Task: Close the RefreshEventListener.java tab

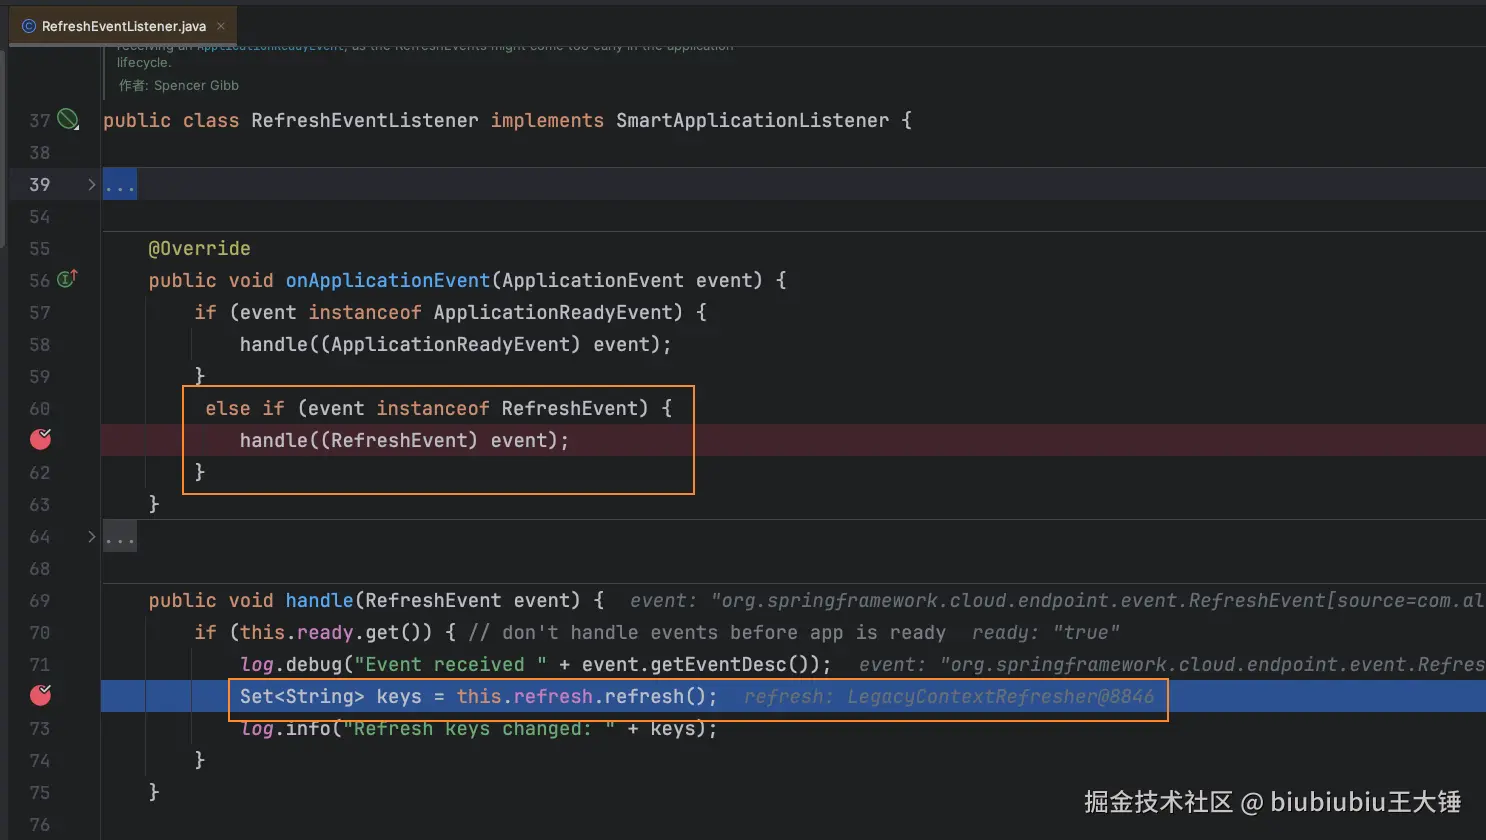Action: (221, 26)
